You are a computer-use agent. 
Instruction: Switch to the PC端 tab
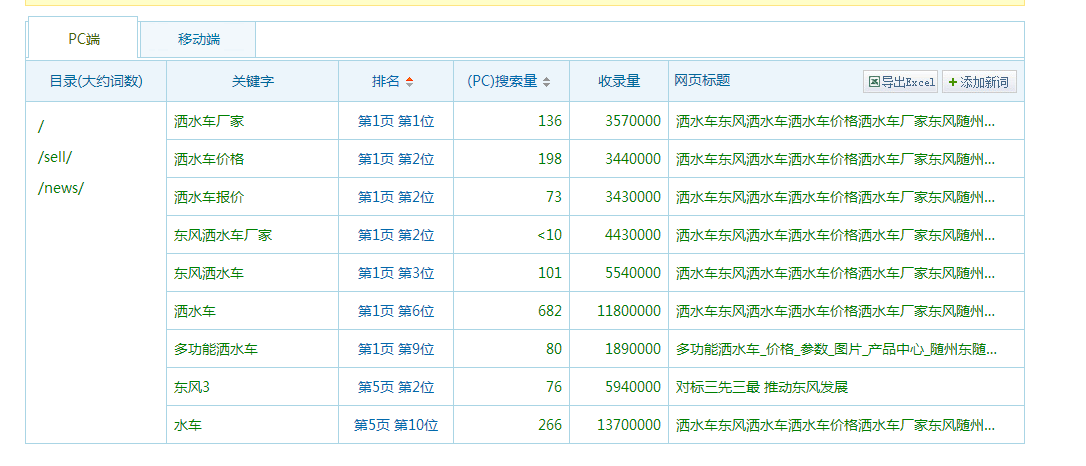(83, 39)
